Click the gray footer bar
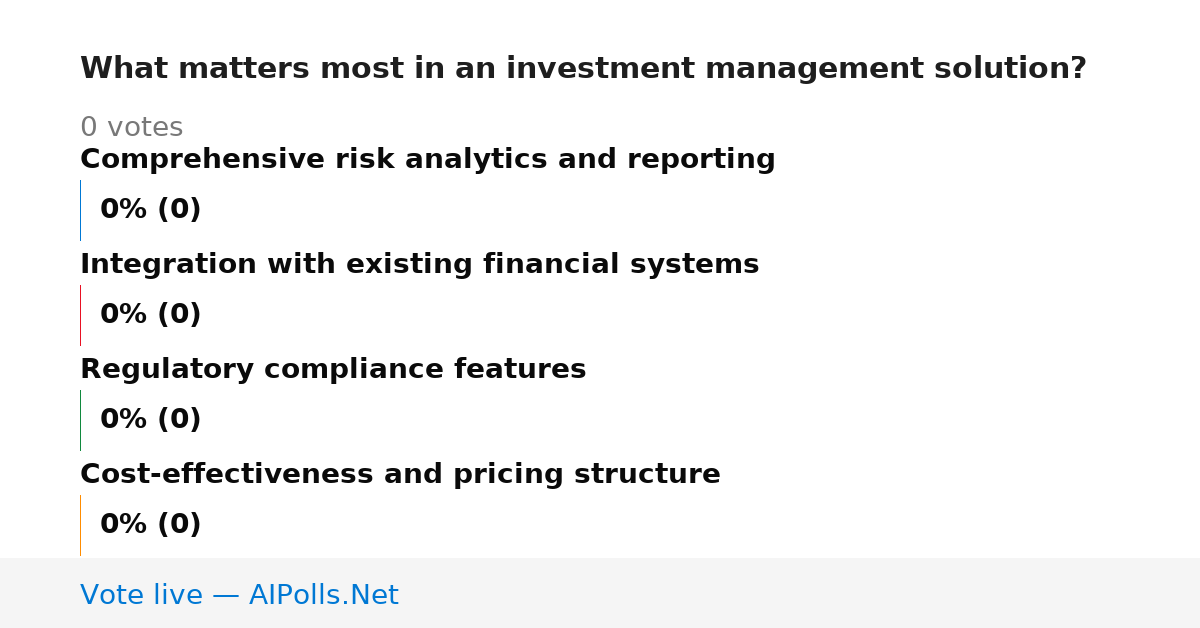1200x628 pixels. point(600,593)
